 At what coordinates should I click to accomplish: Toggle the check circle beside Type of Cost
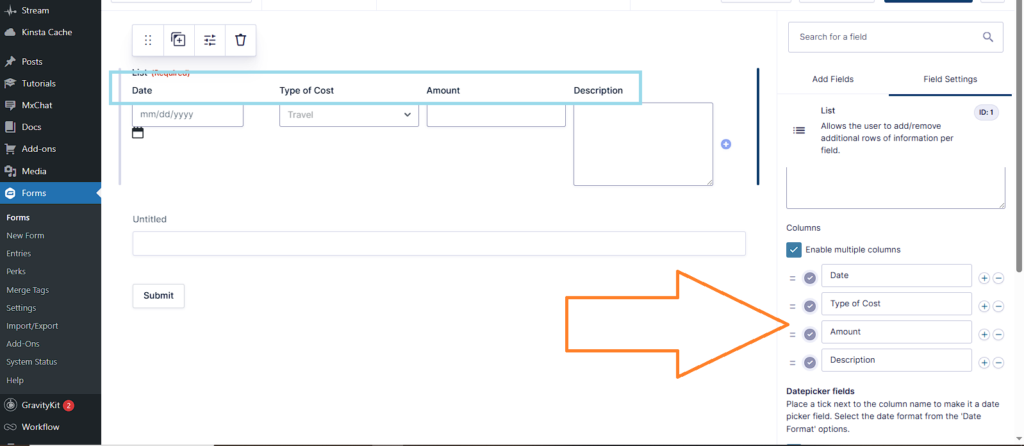pyautogui.click(x=810, y=306)
